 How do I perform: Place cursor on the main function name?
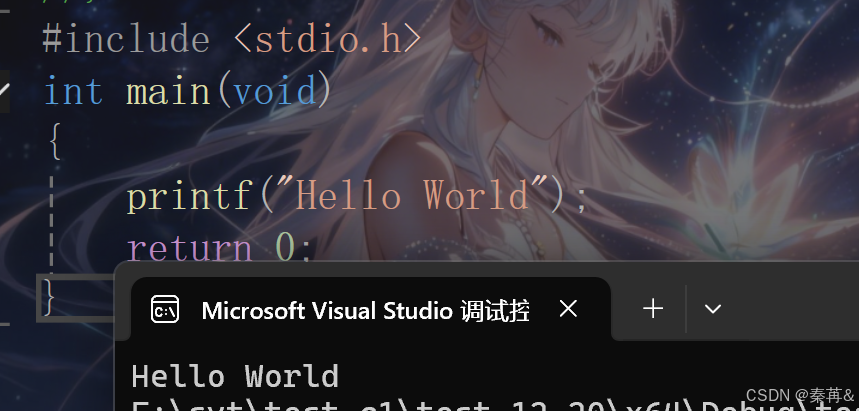[x=168, y=92]
